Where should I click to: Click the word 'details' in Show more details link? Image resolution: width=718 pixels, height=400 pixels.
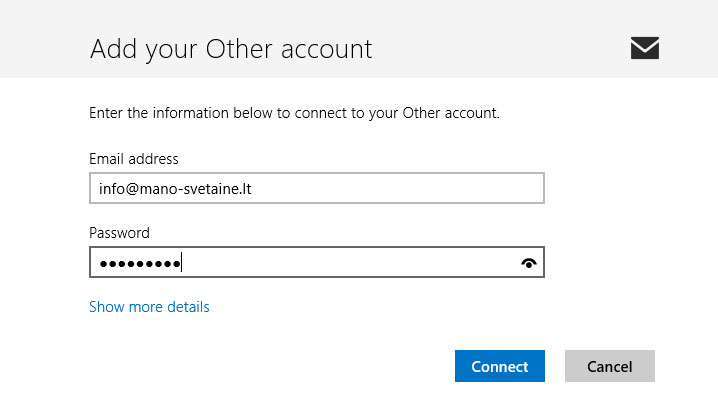click(x=187, y=307)
